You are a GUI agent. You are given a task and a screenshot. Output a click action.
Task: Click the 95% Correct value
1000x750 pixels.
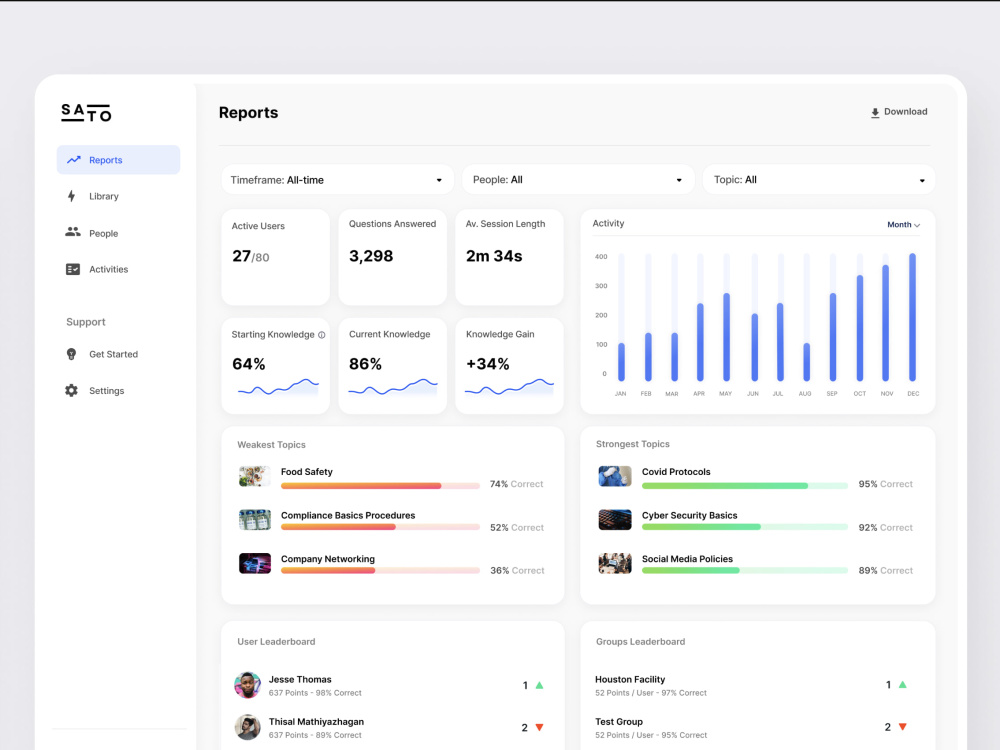coord(885,484)
